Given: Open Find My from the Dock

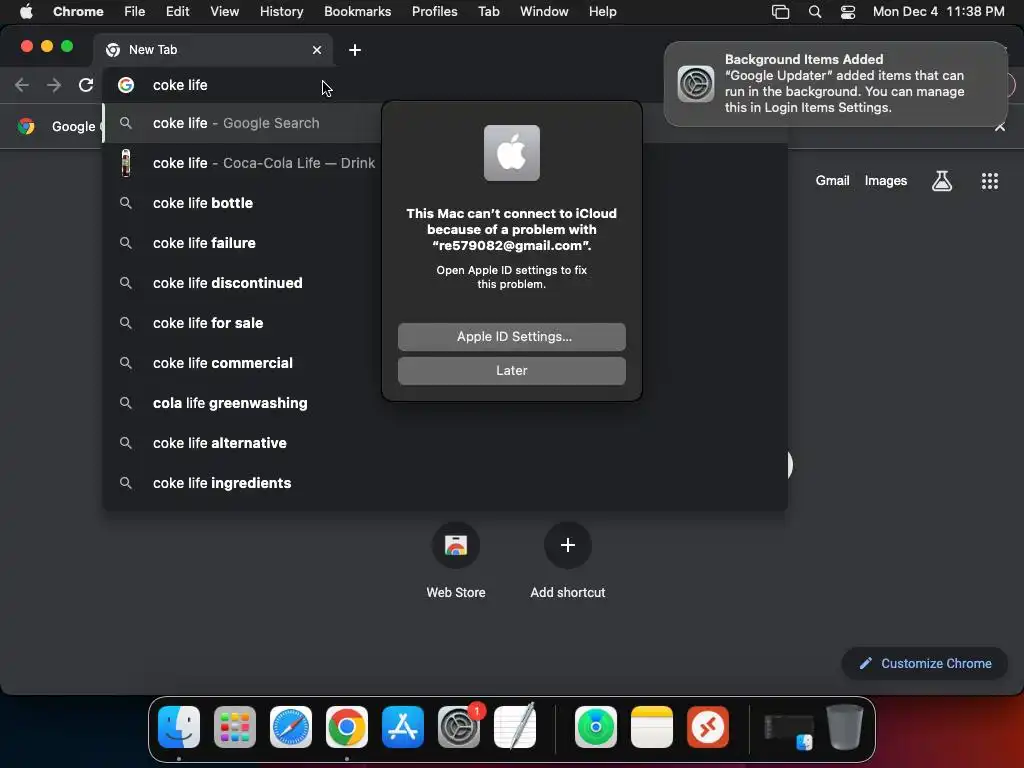Looking at the screenshot, I should pos(596,727).
